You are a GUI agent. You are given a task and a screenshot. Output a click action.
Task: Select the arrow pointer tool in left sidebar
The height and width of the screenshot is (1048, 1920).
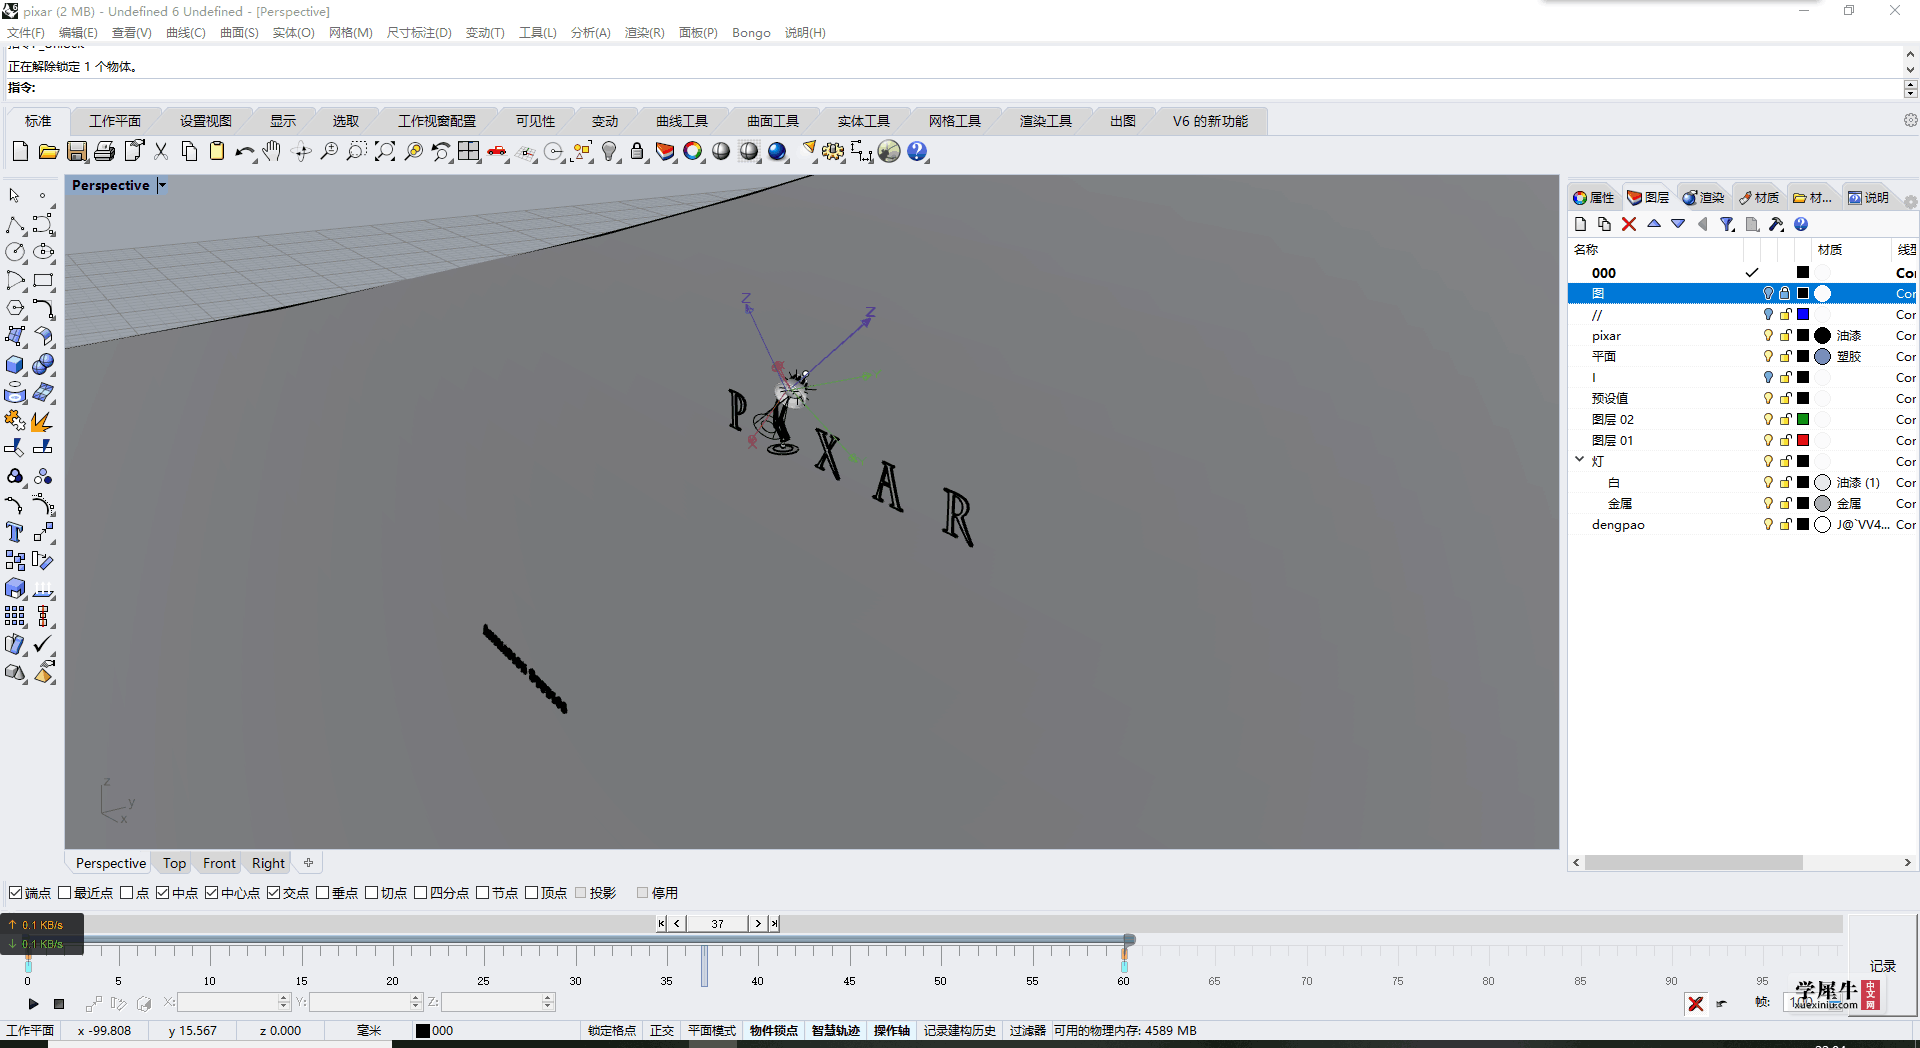(x=15, y=196)
